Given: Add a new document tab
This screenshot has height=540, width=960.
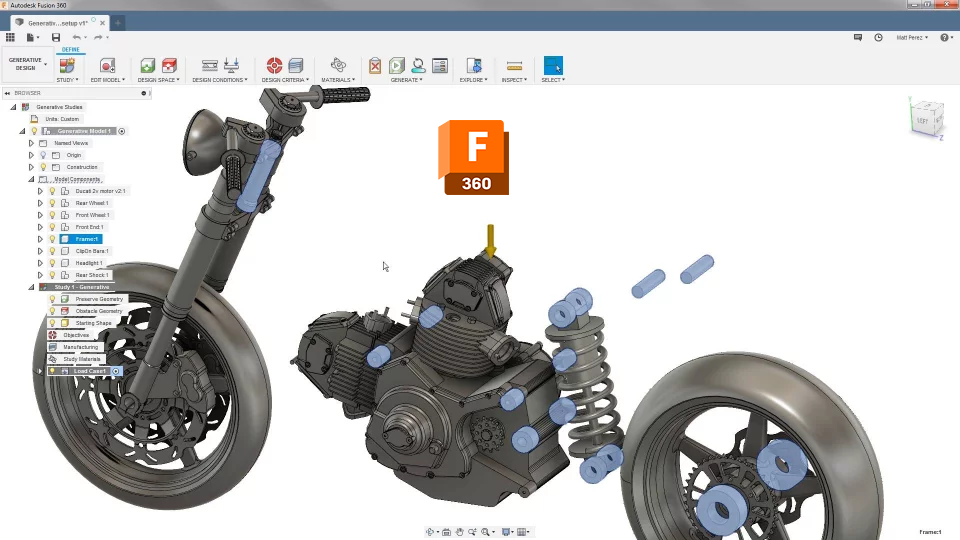Looking at the screenshot, I should [118, 23].
